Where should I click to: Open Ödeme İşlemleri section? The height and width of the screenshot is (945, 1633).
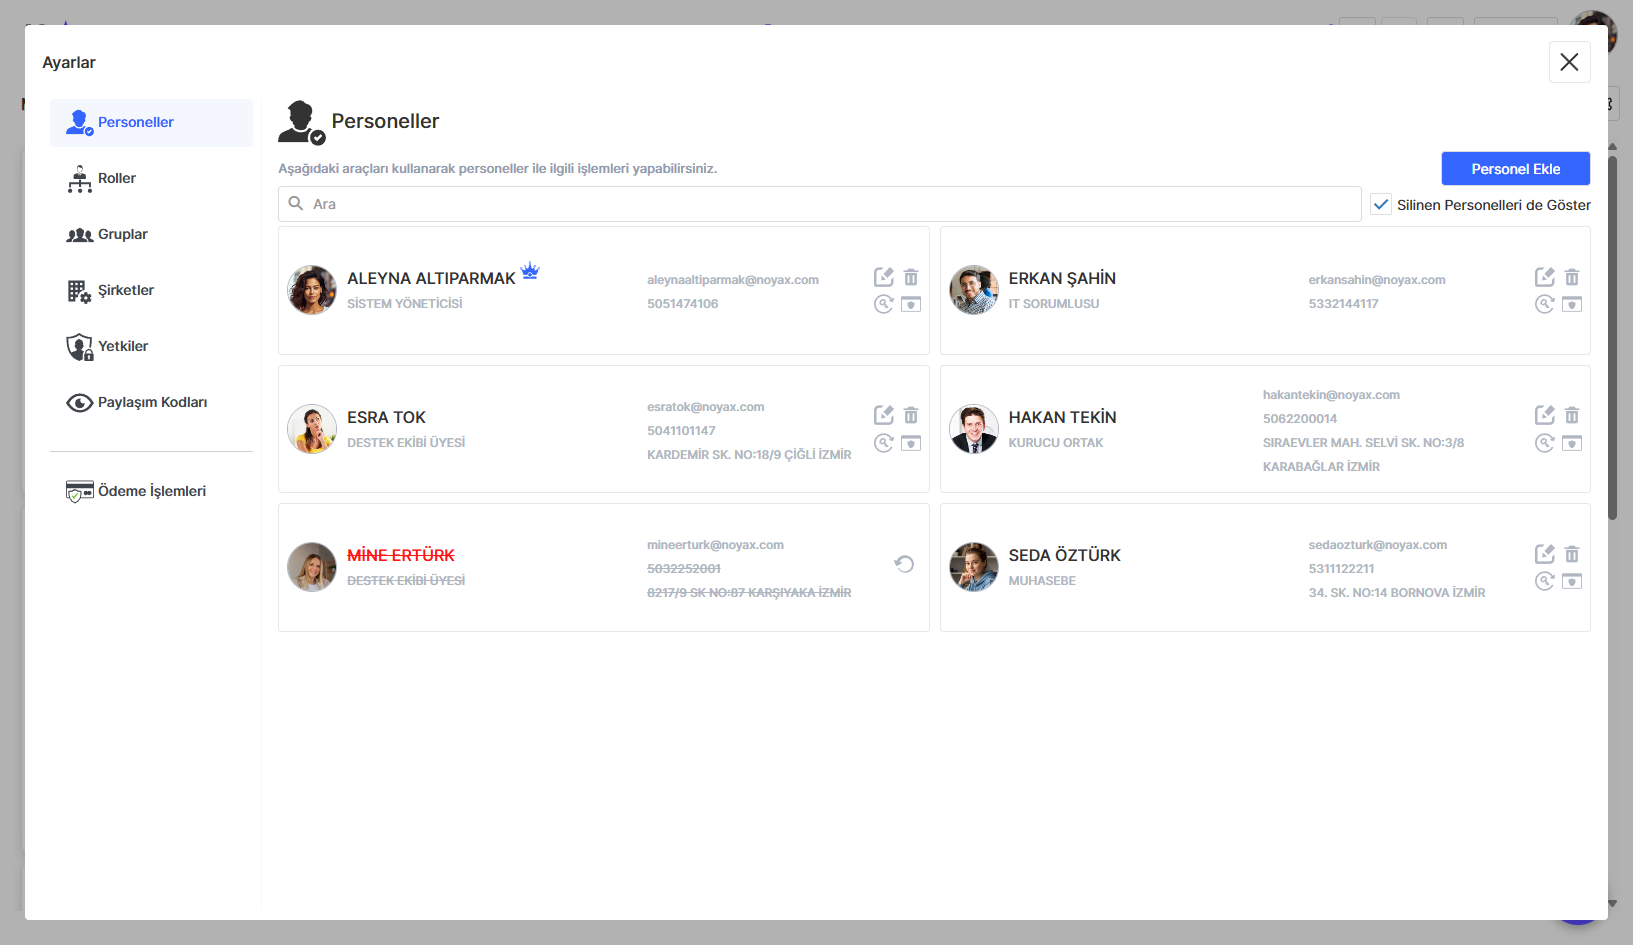pos(151,491)
